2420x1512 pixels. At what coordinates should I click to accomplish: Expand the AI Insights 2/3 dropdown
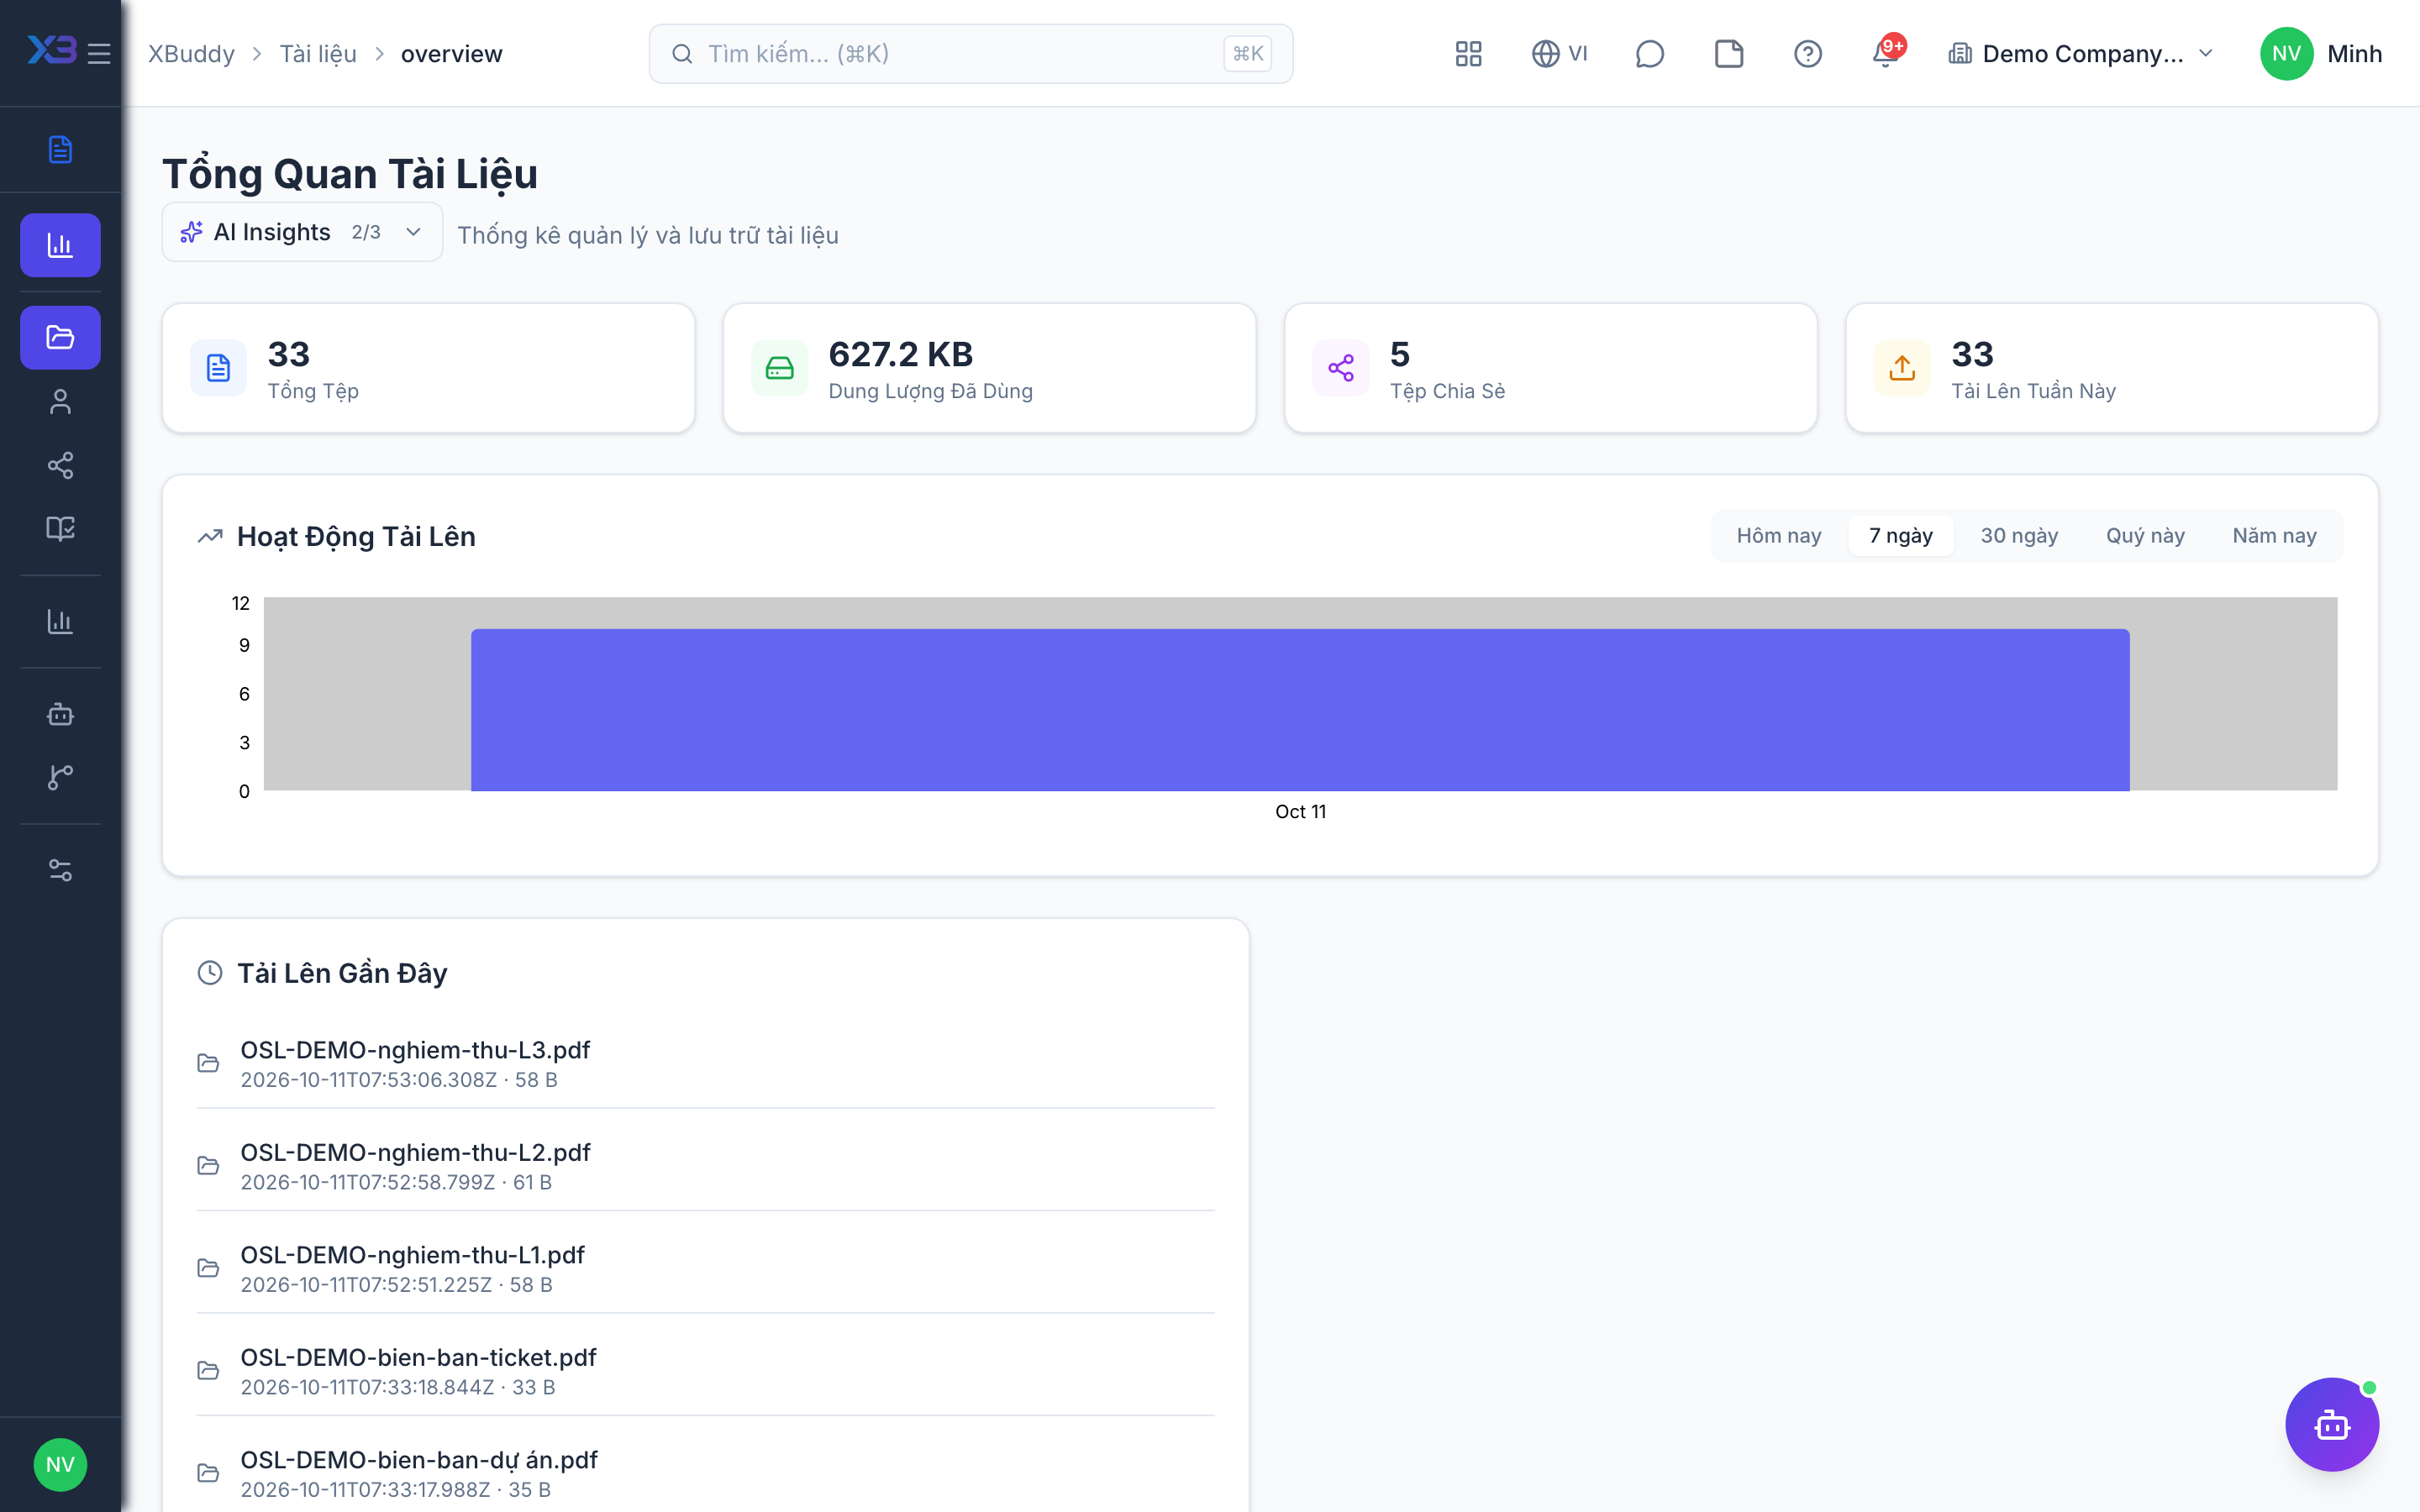(x=302, y=232)
